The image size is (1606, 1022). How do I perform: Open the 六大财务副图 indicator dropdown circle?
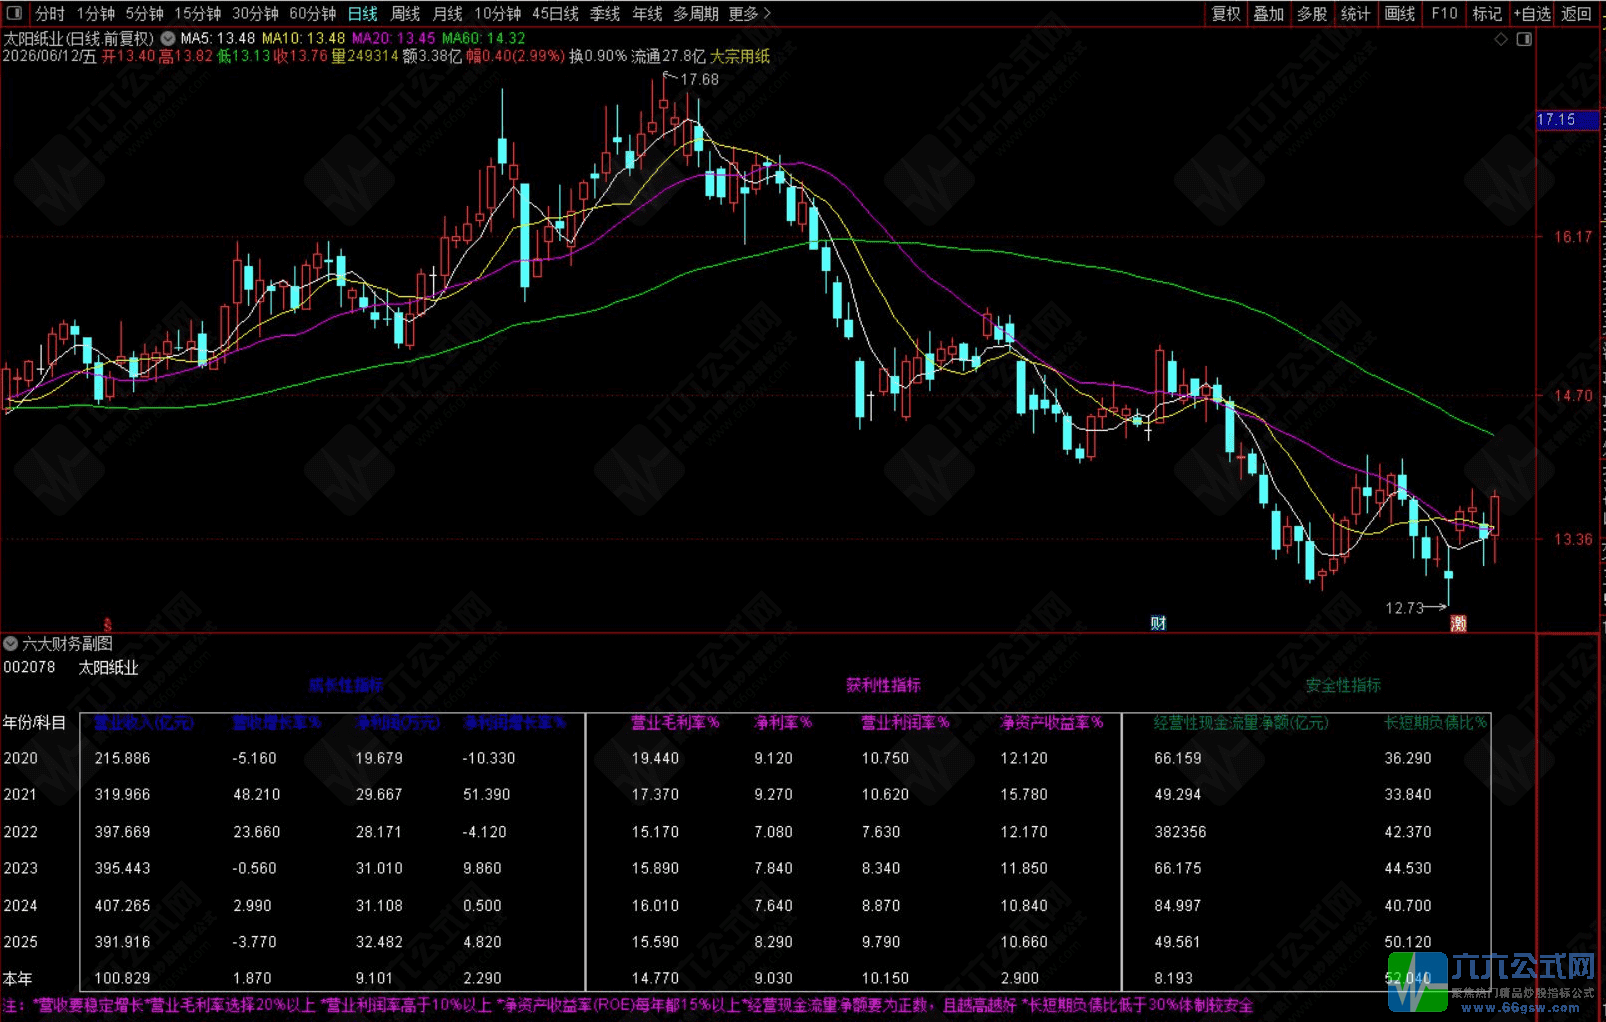coord(11,644)
